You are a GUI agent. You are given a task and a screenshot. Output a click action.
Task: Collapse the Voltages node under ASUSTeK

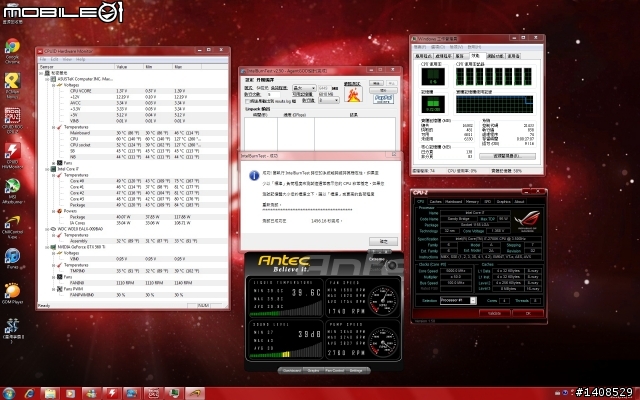click(x=53, y=85)
